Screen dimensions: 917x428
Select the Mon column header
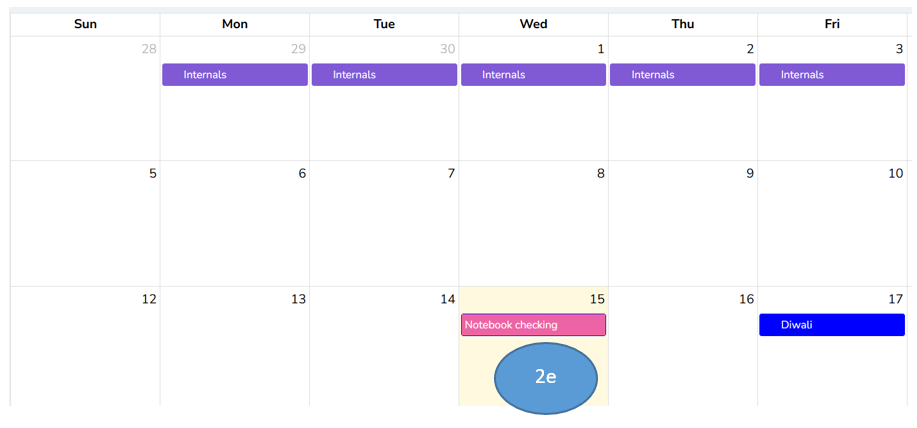coord(235,24)
